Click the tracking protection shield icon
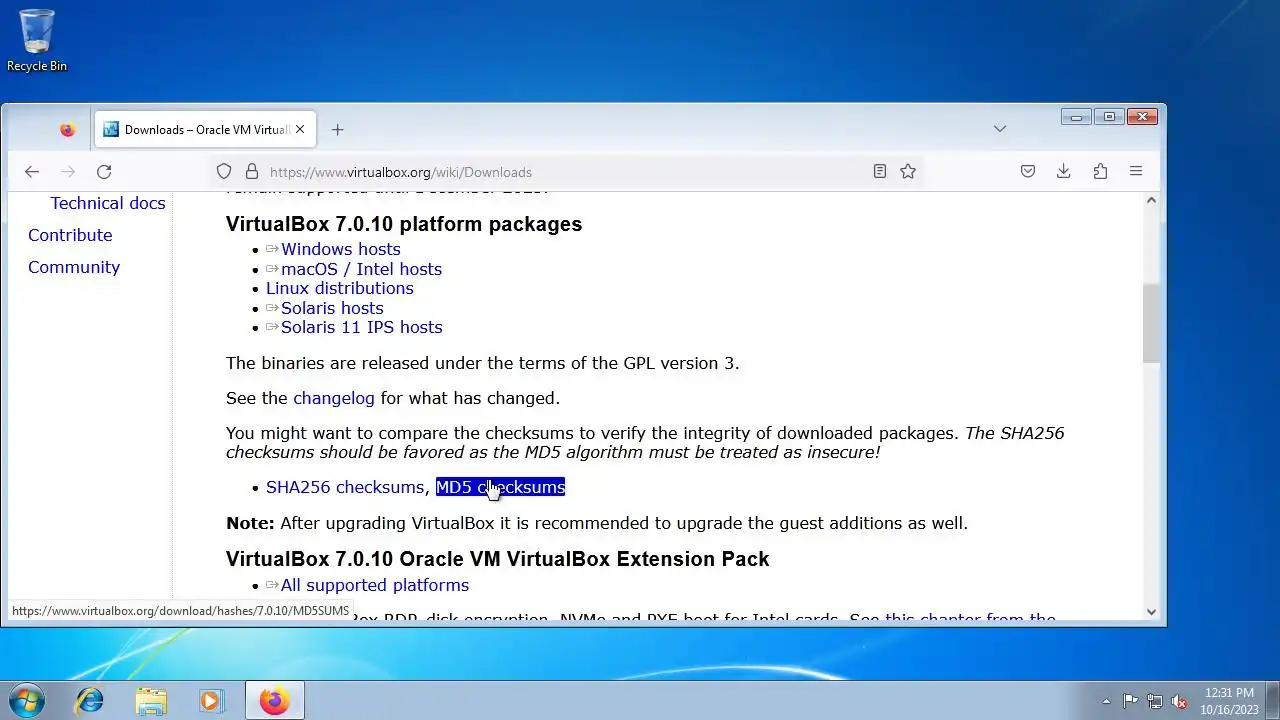 coord(224,171)
